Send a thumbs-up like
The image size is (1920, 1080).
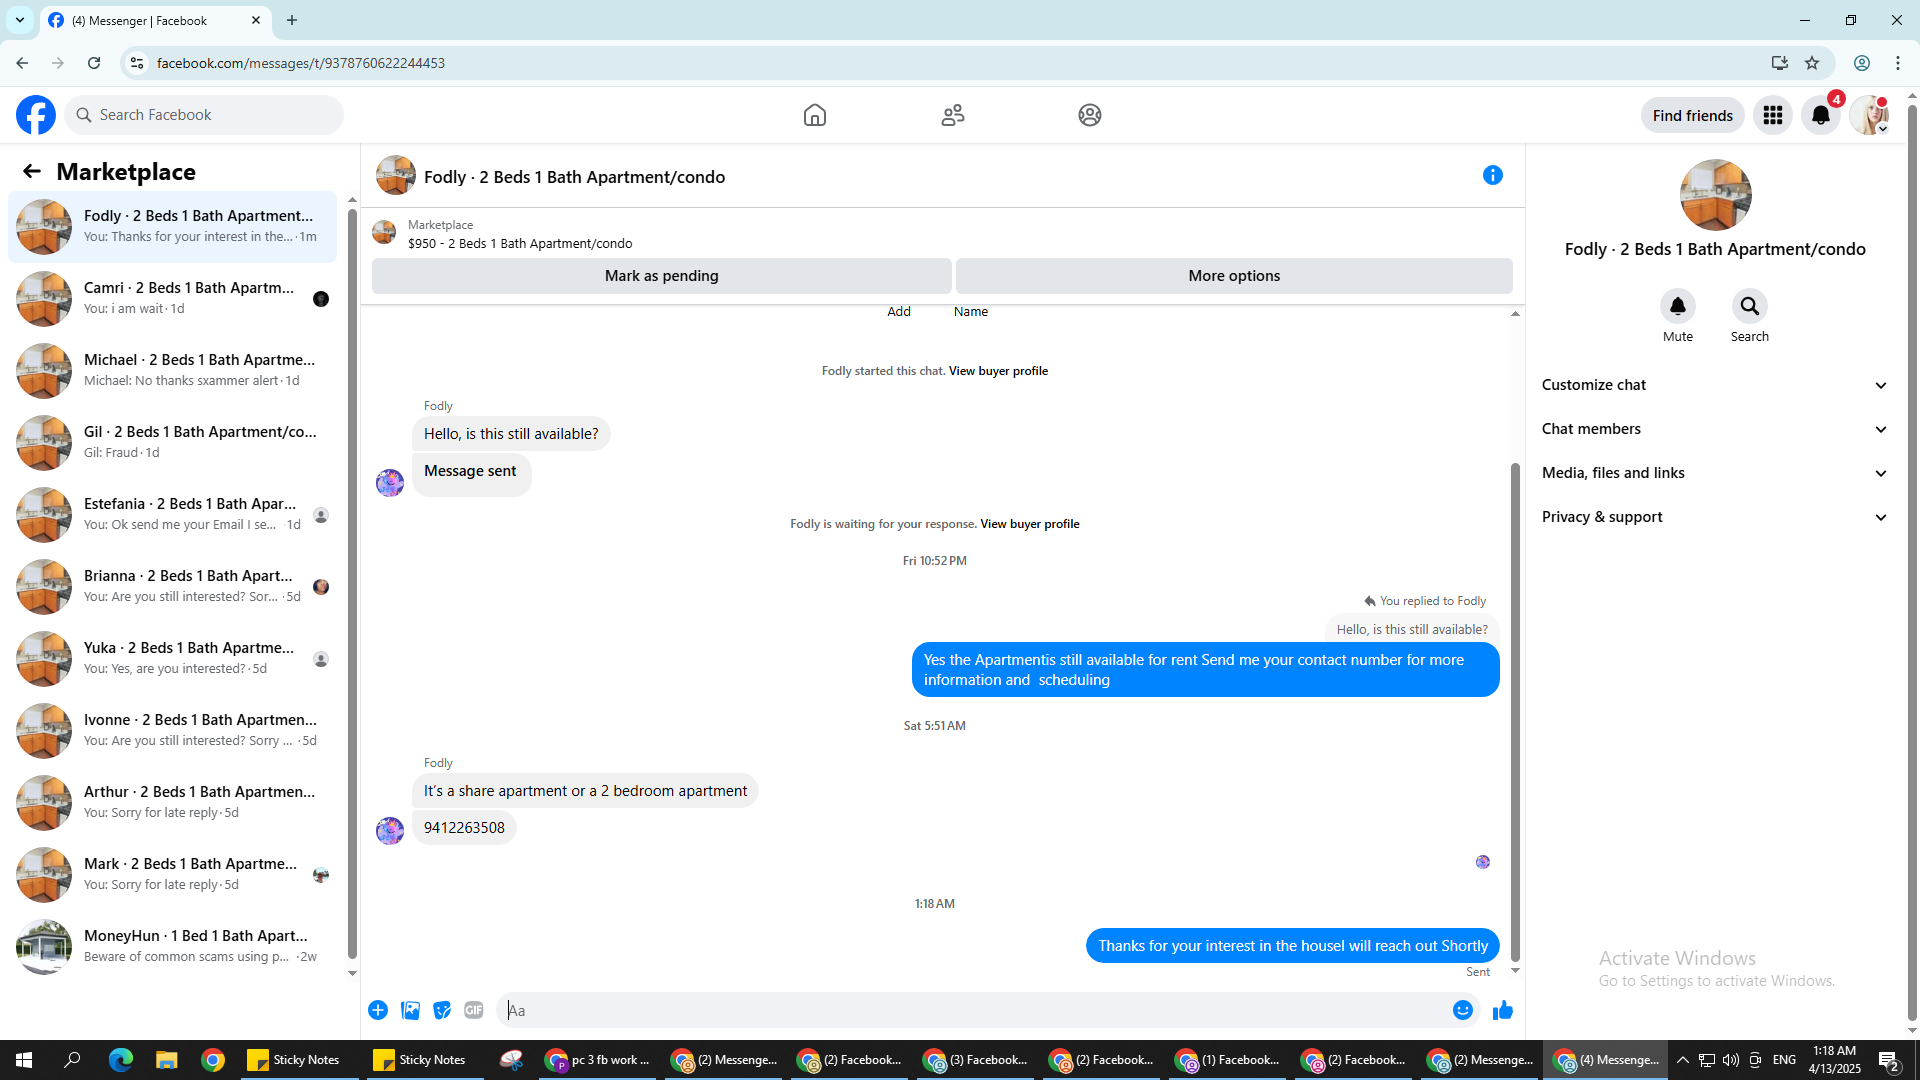tap(1503, 1010)
